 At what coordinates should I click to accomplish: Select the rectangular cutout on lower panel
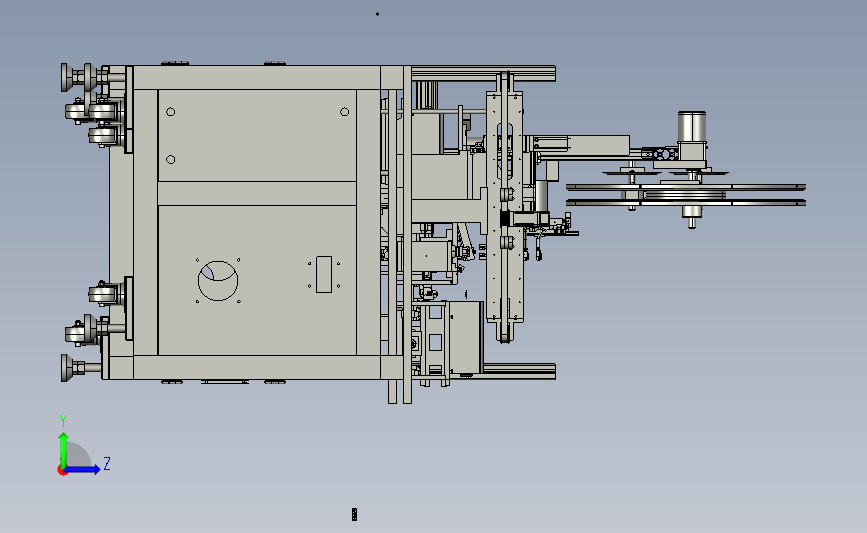click(x=324, y=274)
